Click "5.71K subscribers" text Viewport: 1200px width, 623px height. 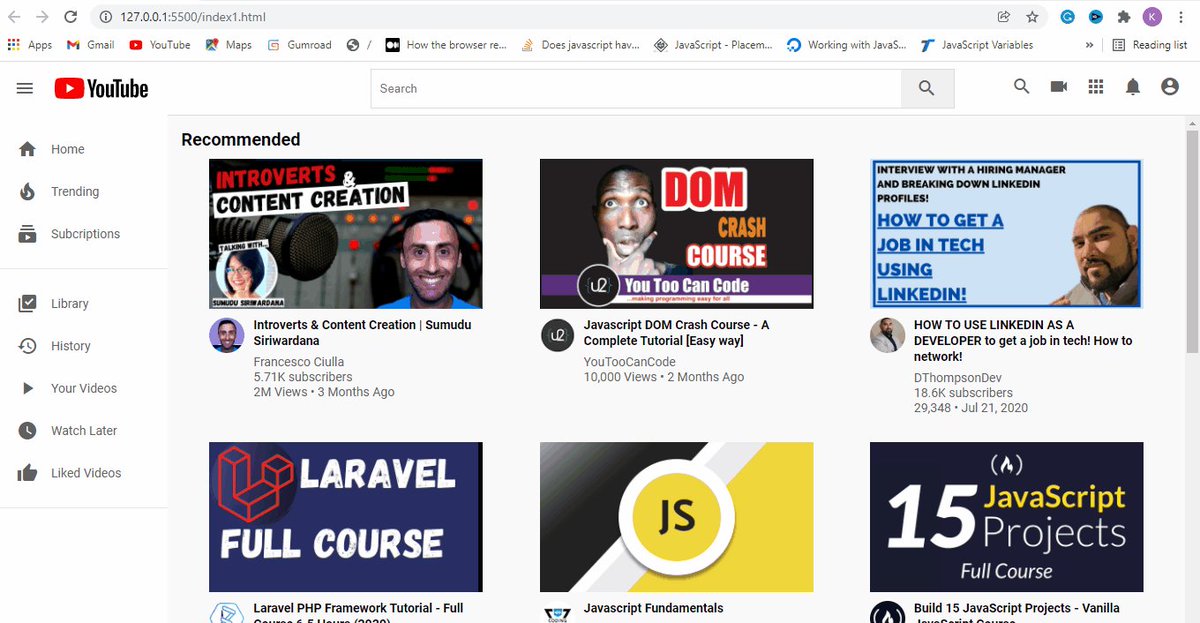click(303, 377)
